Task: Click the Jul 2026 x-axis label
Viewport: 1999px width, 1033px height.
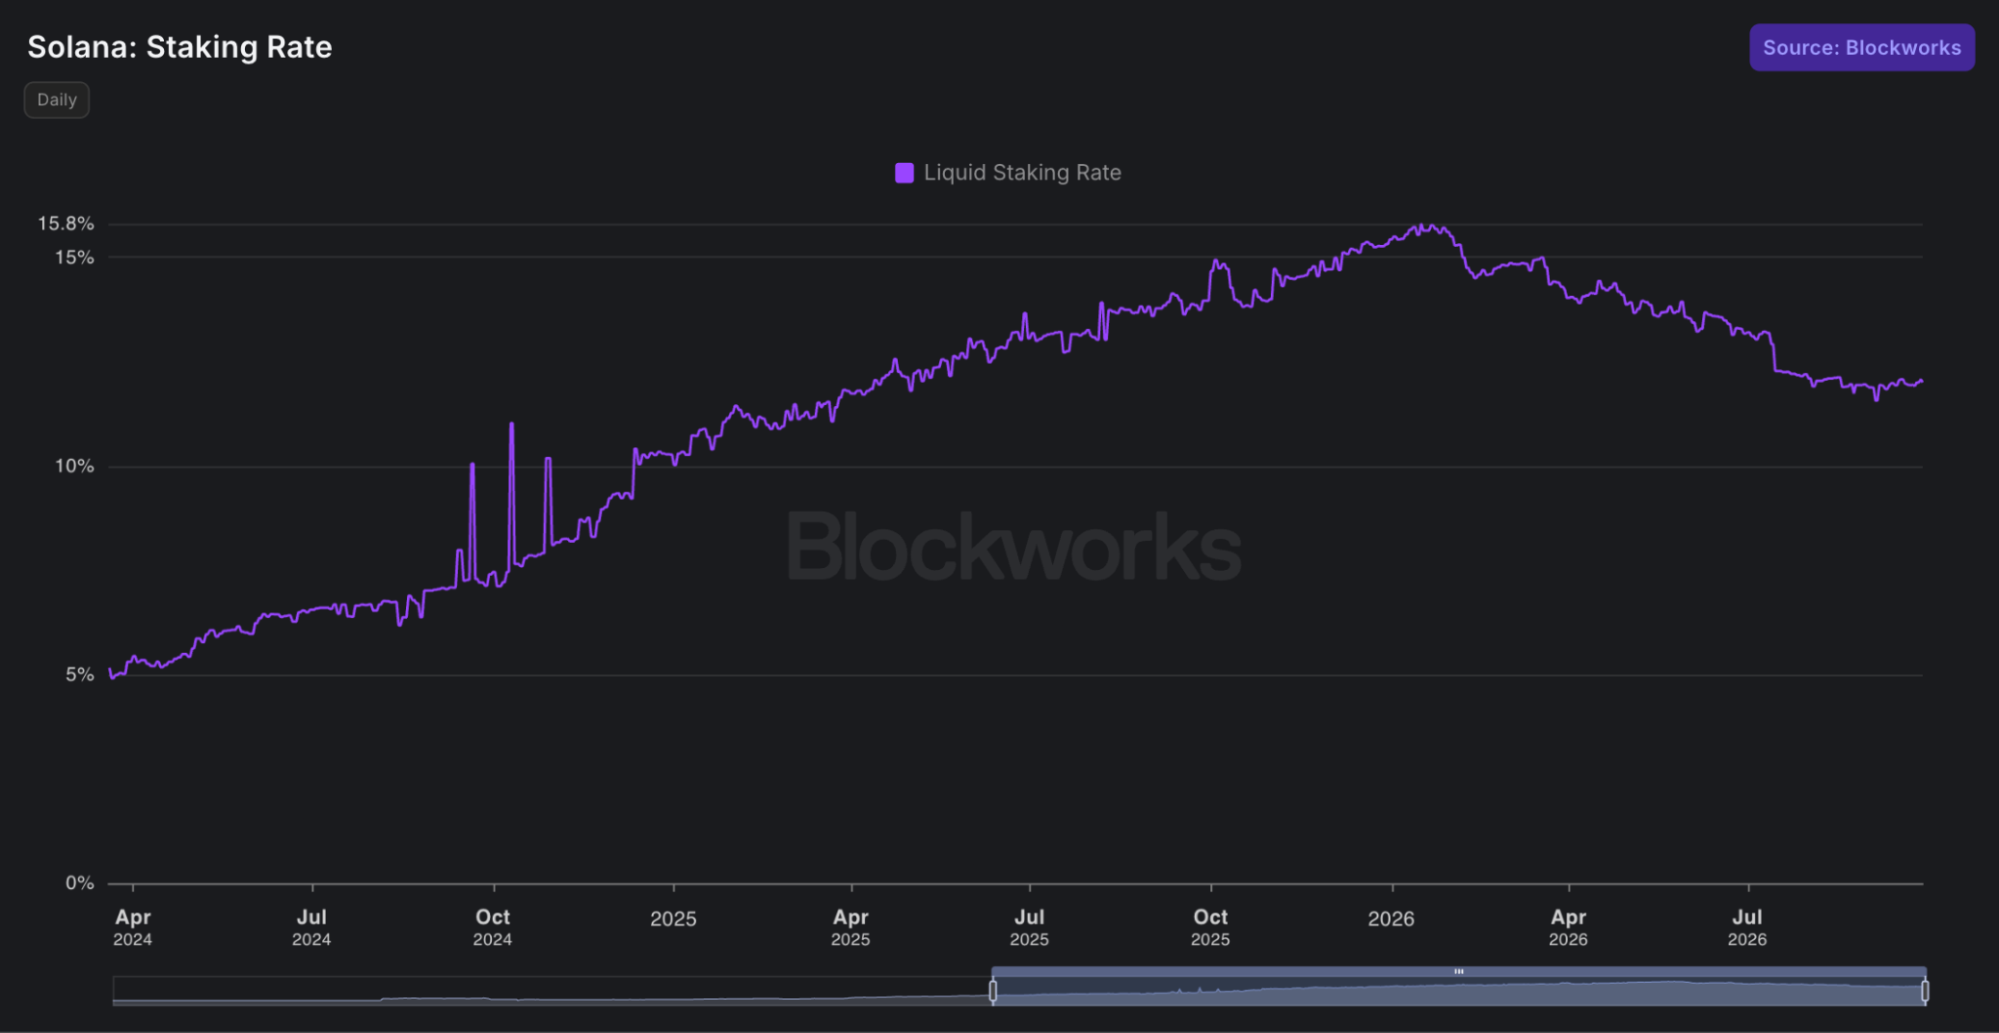Action: click(x=1747, y=927)
